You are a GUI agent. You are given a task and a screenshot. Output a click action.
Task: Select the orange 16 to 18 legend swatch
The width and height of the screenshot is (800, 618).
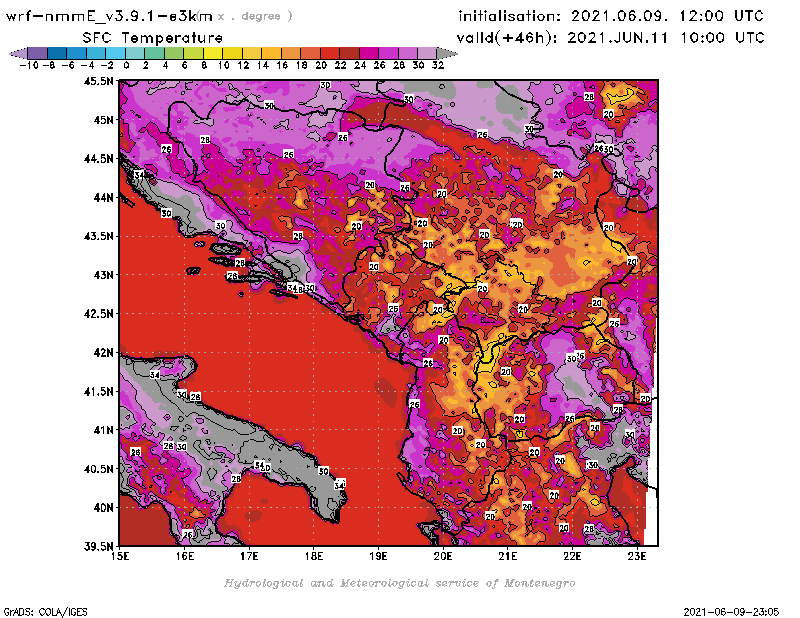290,53
